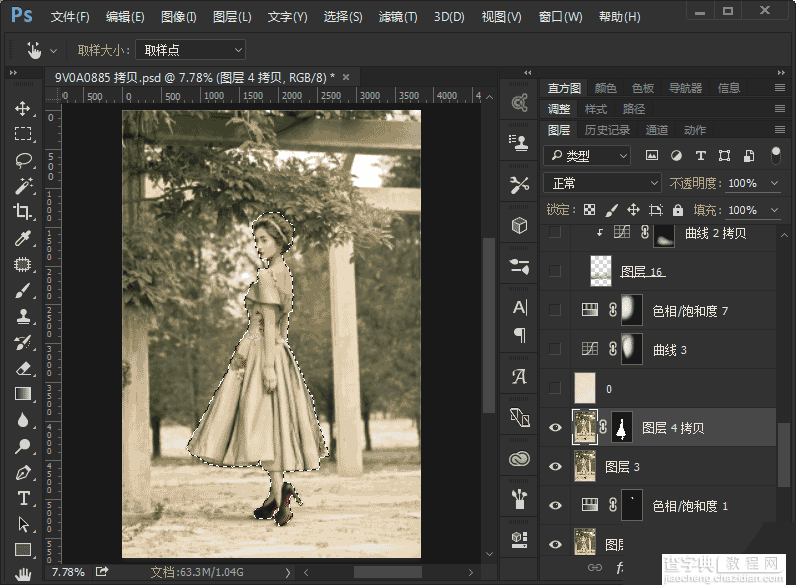Select the Rectangular Marquee tool
The width and height of the screenshot is (796, 585).
click(x=22, y=134)
